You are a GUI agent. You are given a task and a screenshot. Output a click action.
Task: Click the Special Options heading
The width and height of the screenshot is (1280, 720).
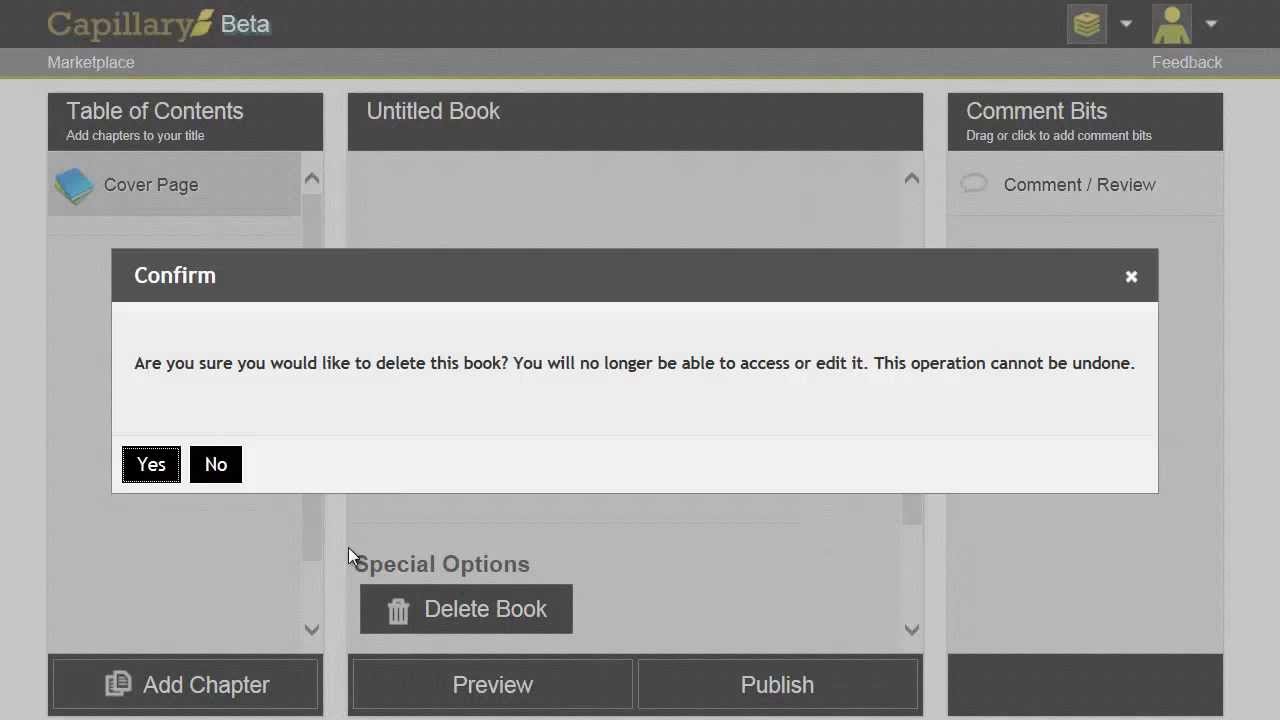pyautogui.click(x=442, y=564)
